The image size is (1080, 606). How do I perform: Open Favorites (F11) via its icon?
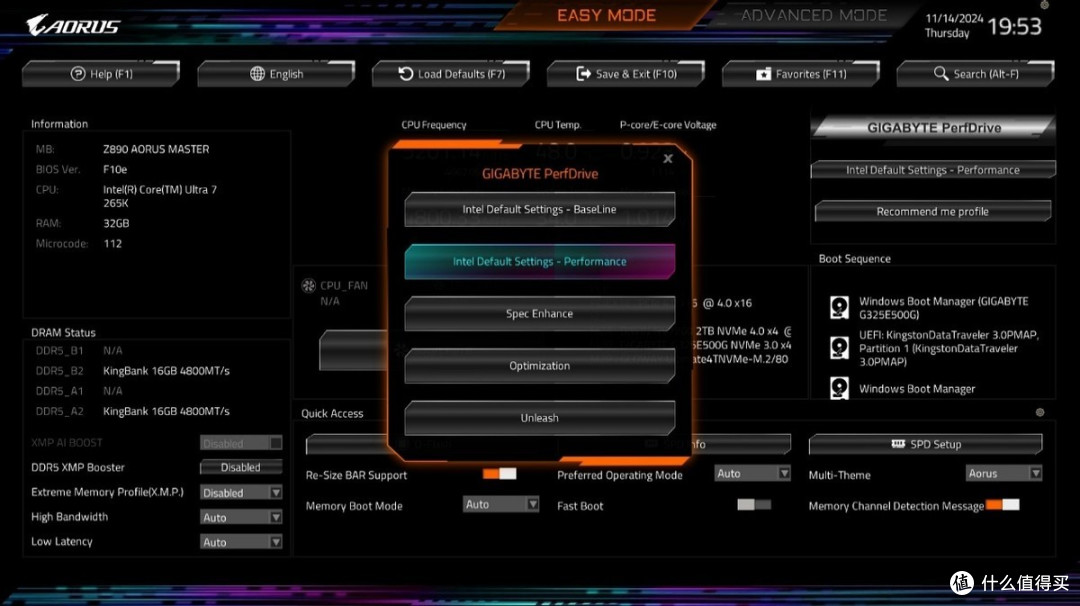[x=764, y=74]
